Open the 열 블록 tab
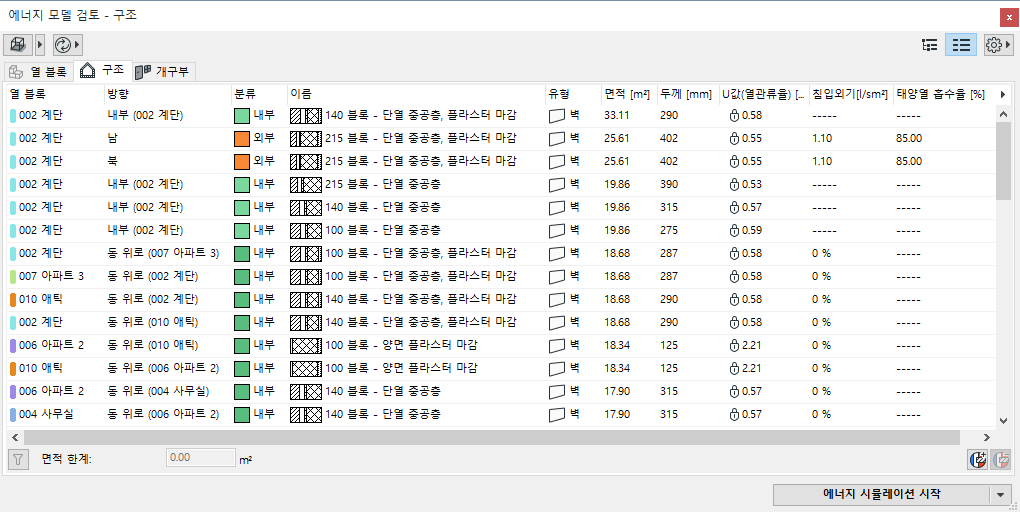The width and height of the screenshot is (1020, 512). click(38, 71)
